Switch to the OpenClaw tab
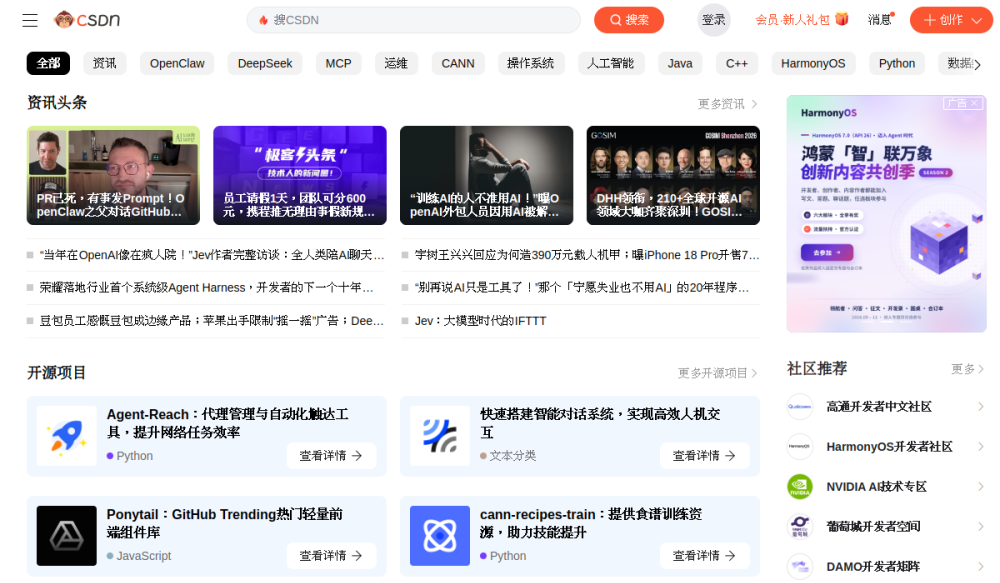The image size is (1000, 583). tap(177, 63)
